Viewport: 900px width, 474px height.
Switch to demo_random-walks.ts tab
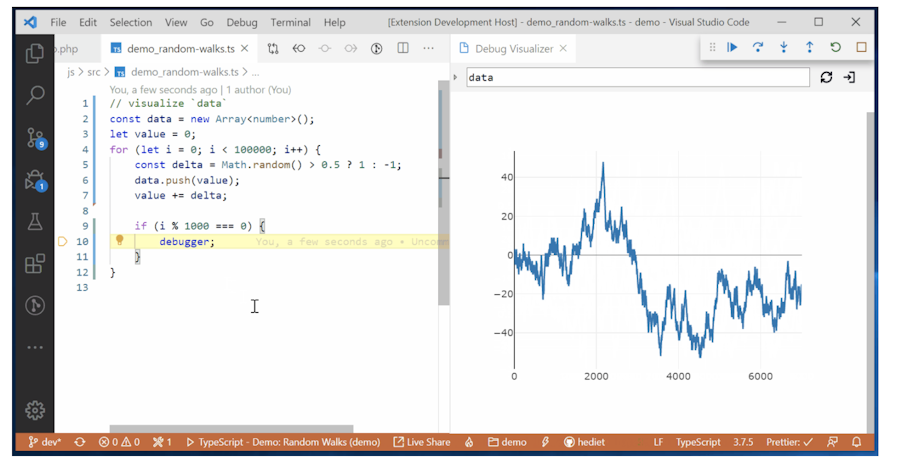pos(180,49)
